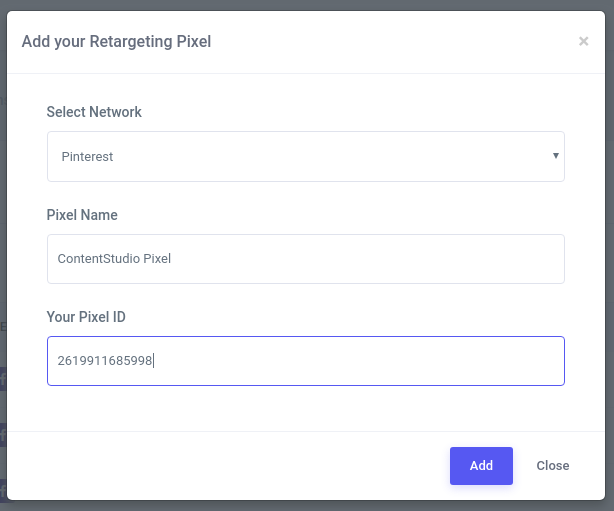Open the Select Network dropdown
614x511 pixels.
pos(305,156)
